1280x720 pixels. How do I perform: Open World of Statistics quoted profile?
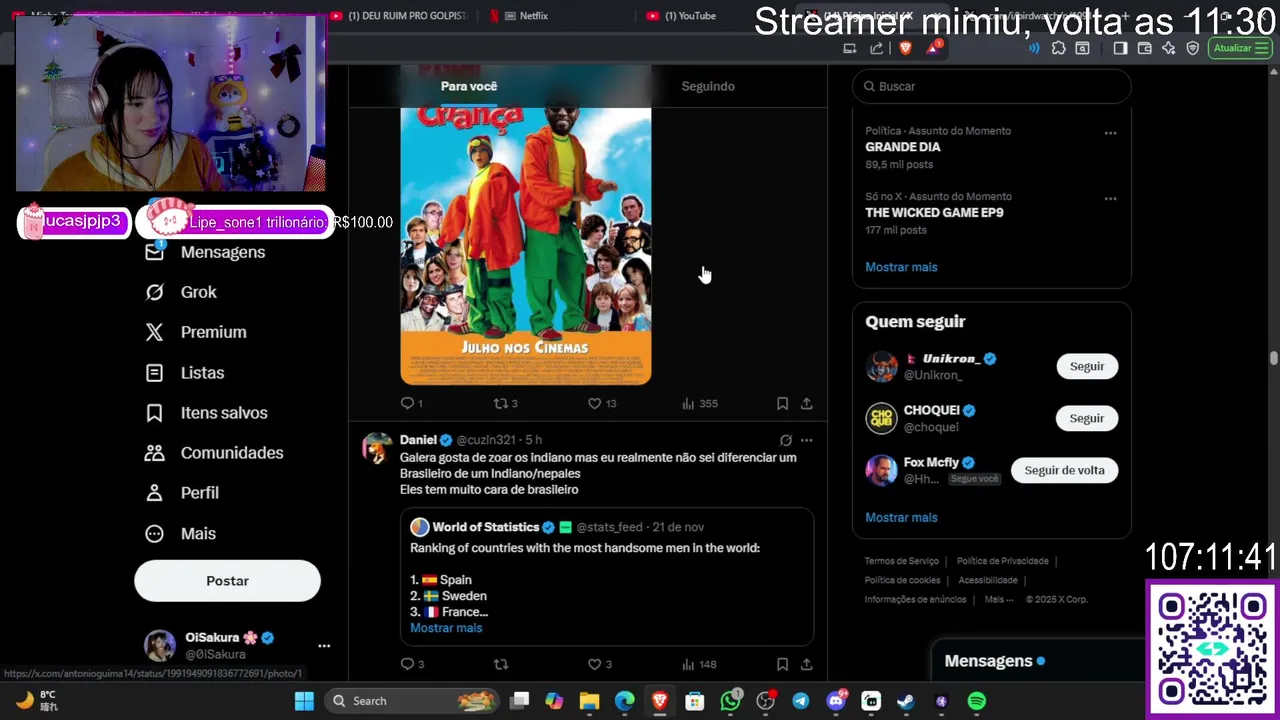click(x=486, y=527)
